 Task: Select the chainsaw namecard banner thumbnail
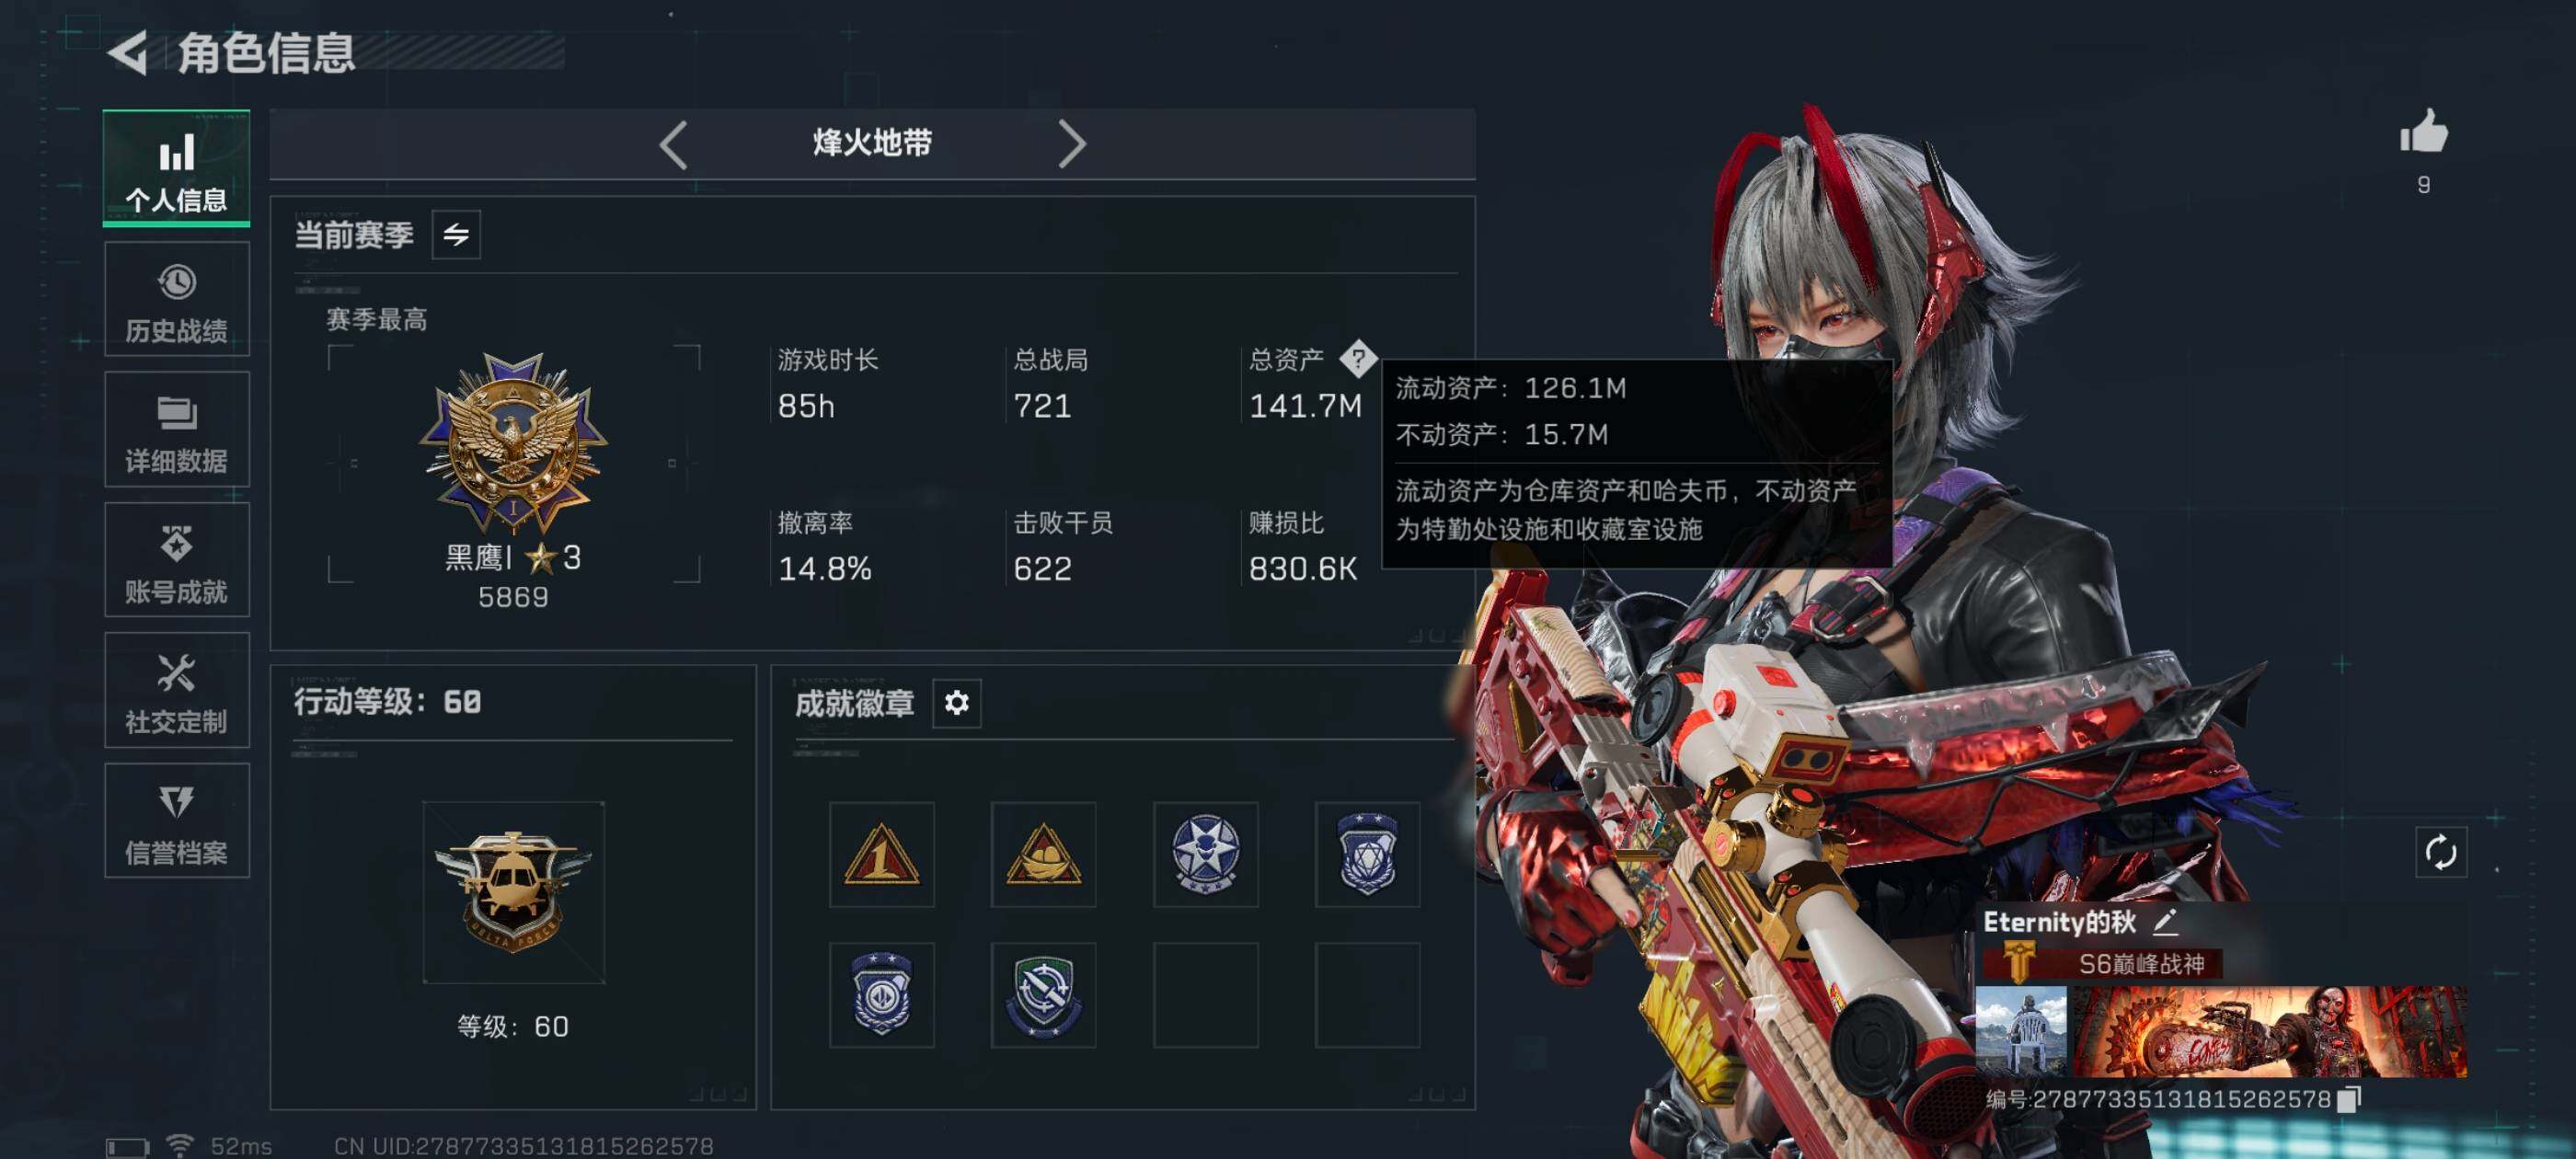2270,1032
